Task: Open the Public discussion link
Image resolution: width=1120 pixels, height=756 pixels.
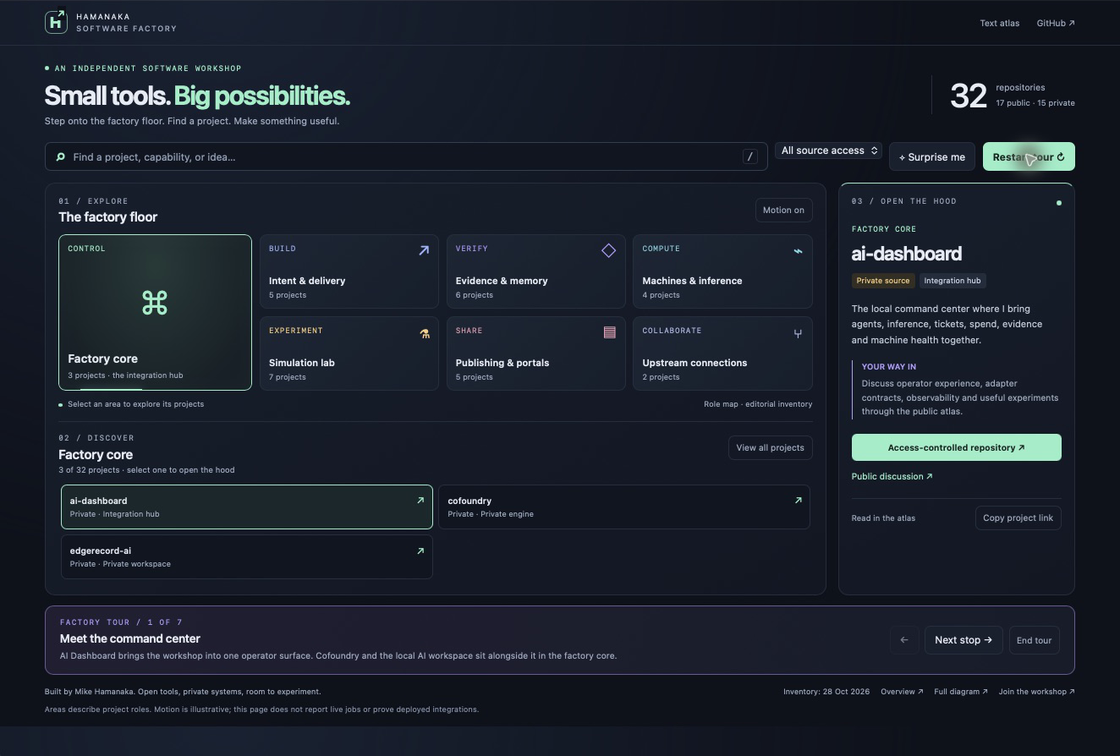Action: click(x=891, y=476)
